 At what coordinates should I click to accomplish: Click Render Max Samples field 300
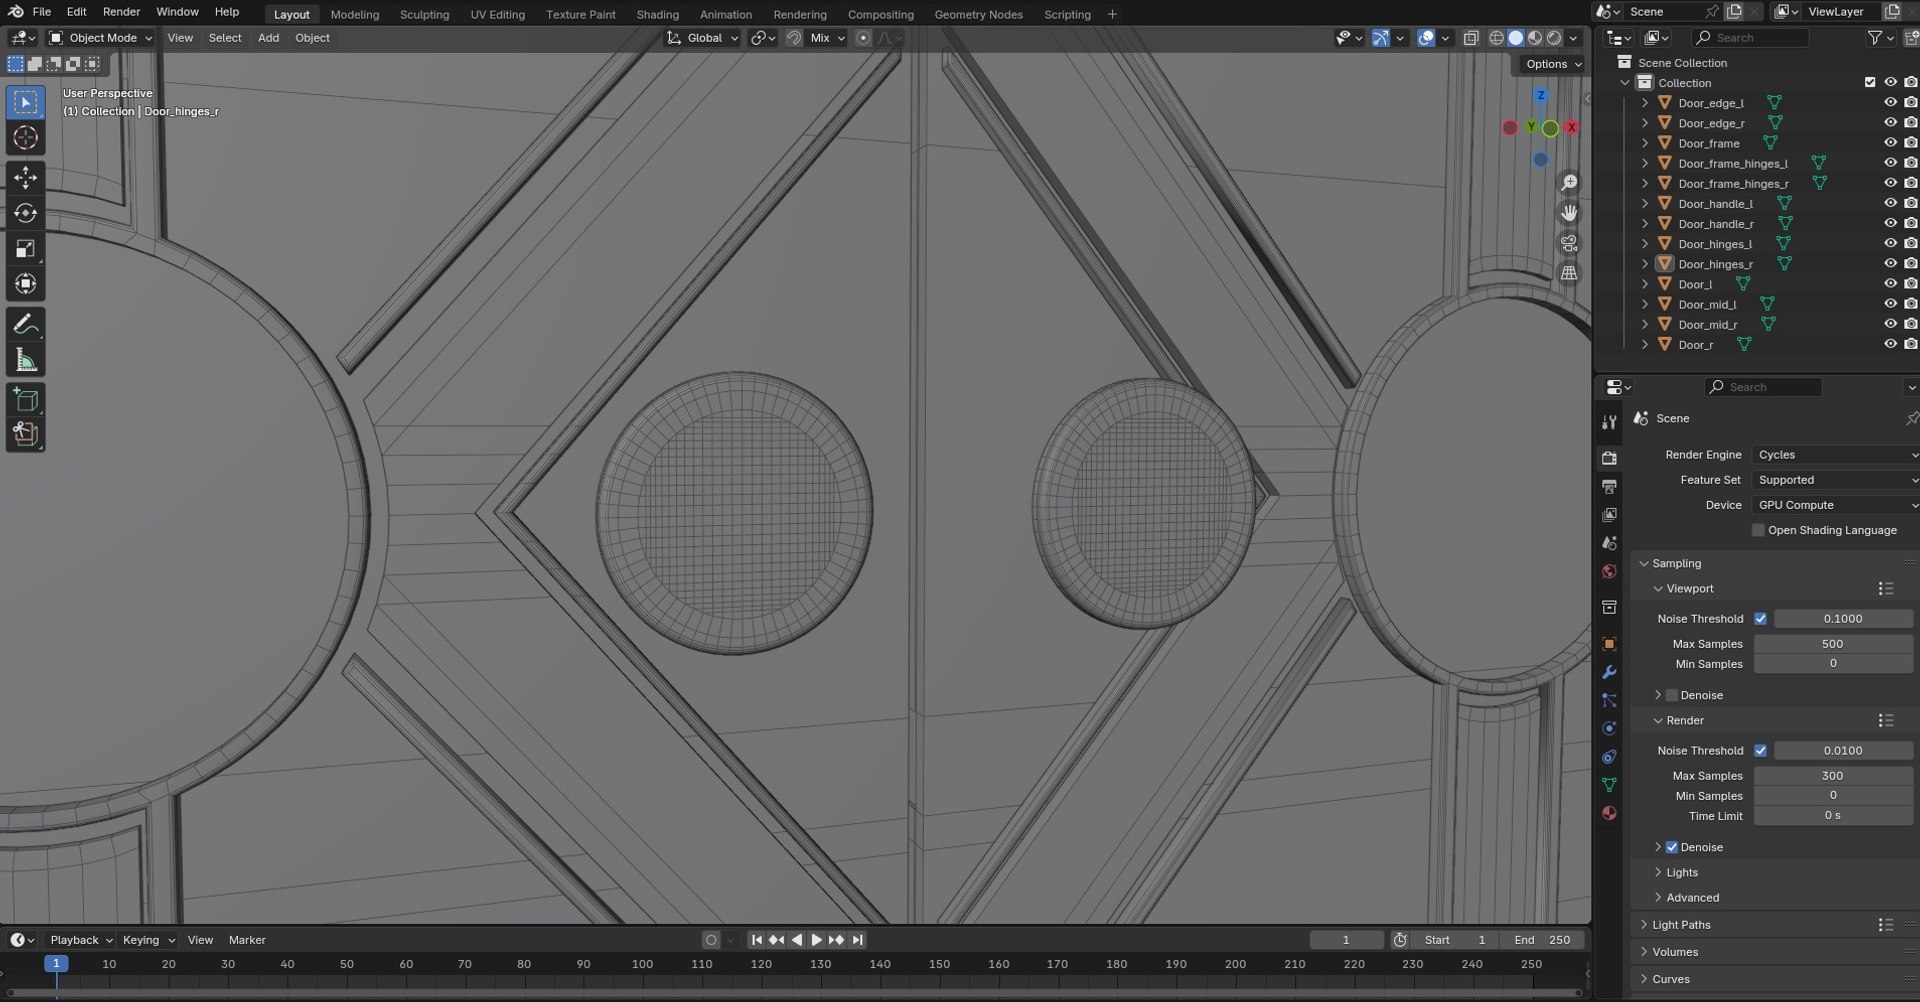[x=1833, y=776]
